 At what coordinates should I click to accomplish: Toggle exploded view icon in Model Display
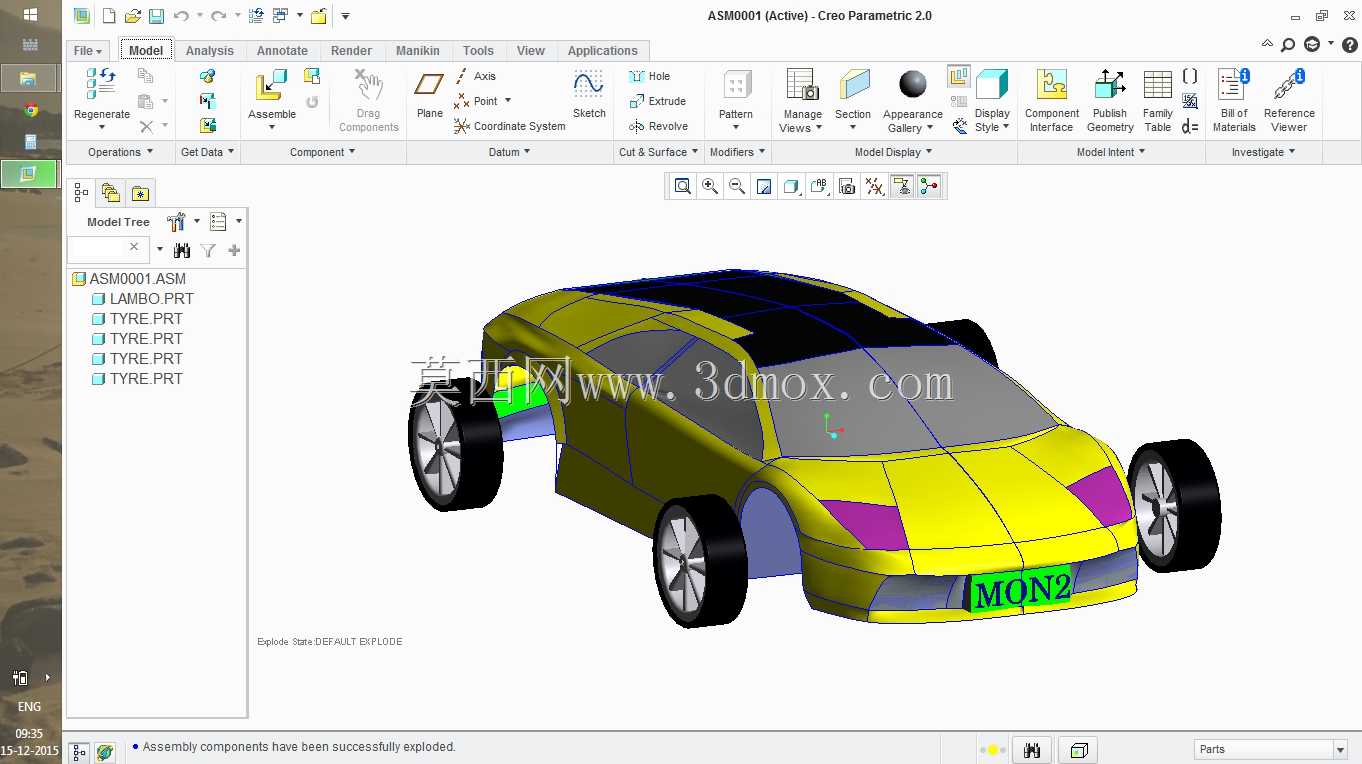[959, 76]
